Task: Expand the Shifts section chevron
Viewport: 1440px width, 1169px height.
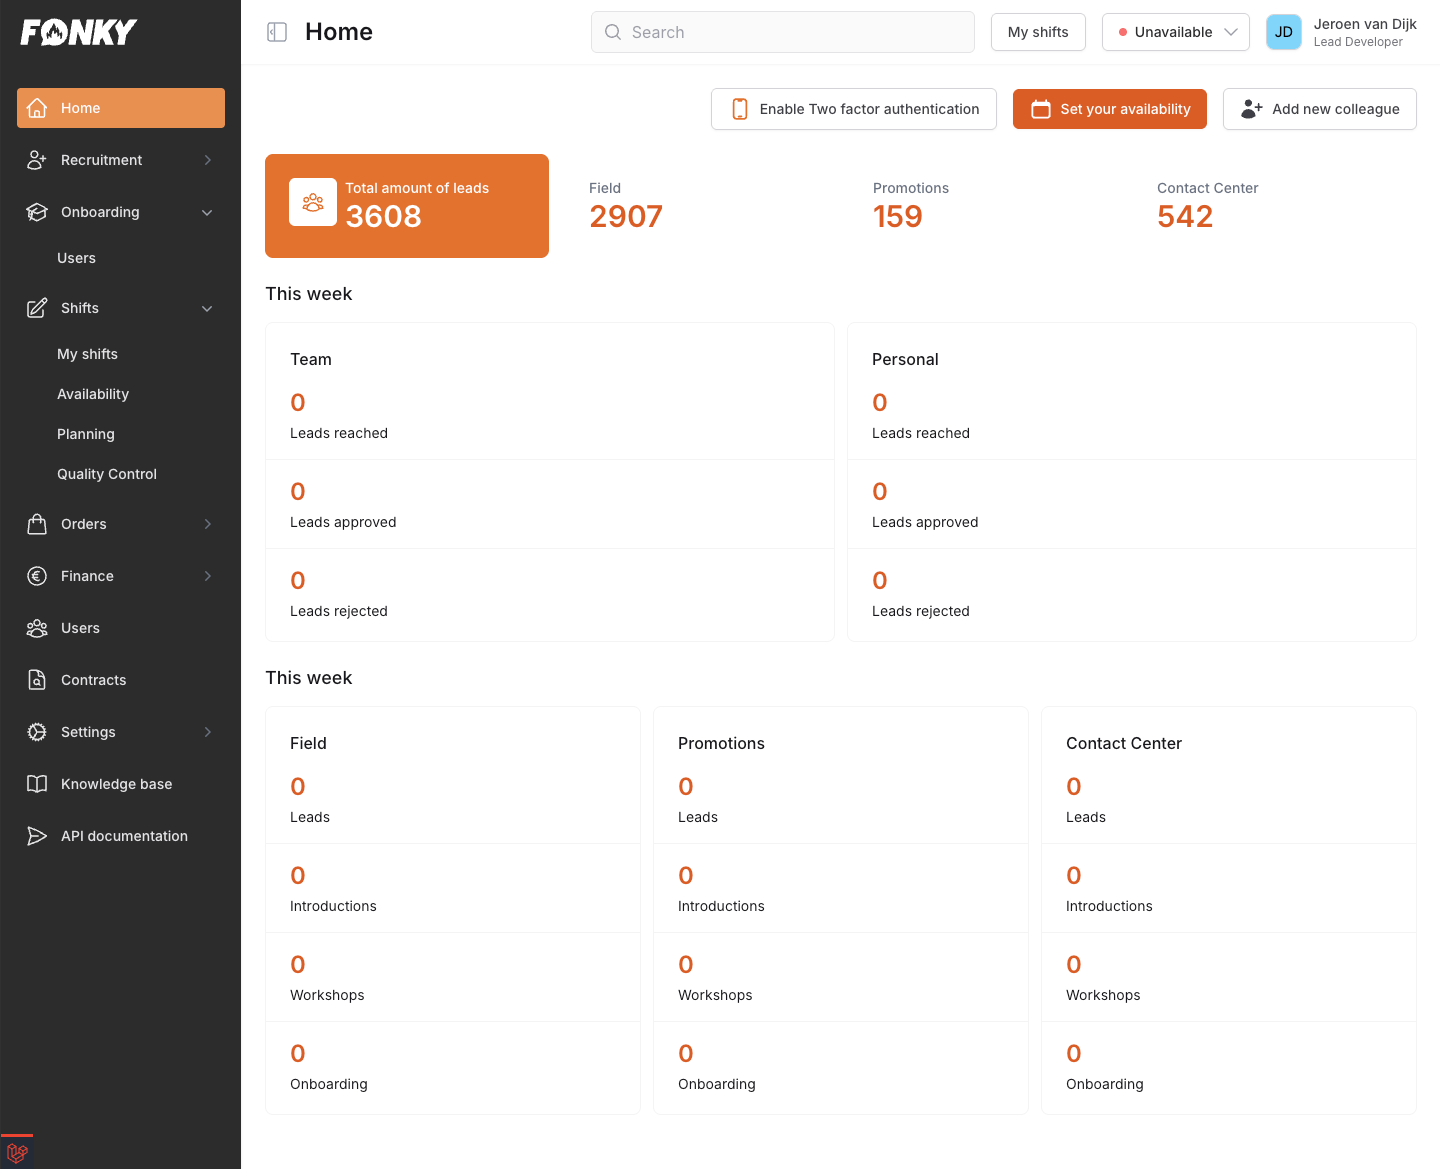Action: pos(207,308)
